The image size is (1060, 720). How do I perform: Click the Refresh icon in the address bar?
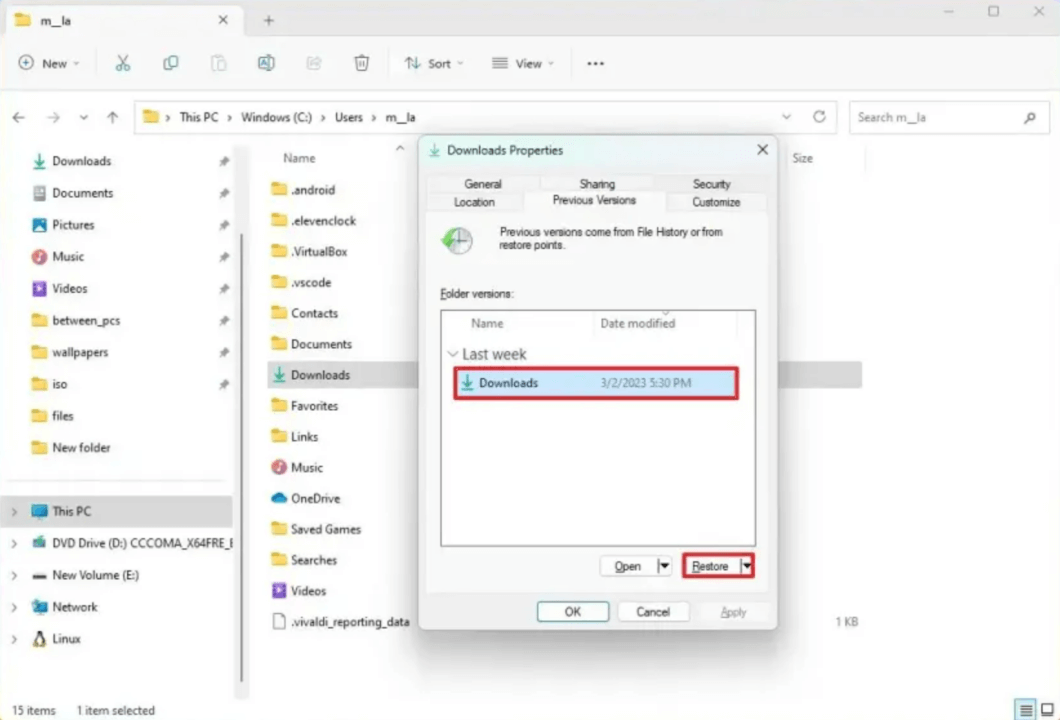[819, 117]
